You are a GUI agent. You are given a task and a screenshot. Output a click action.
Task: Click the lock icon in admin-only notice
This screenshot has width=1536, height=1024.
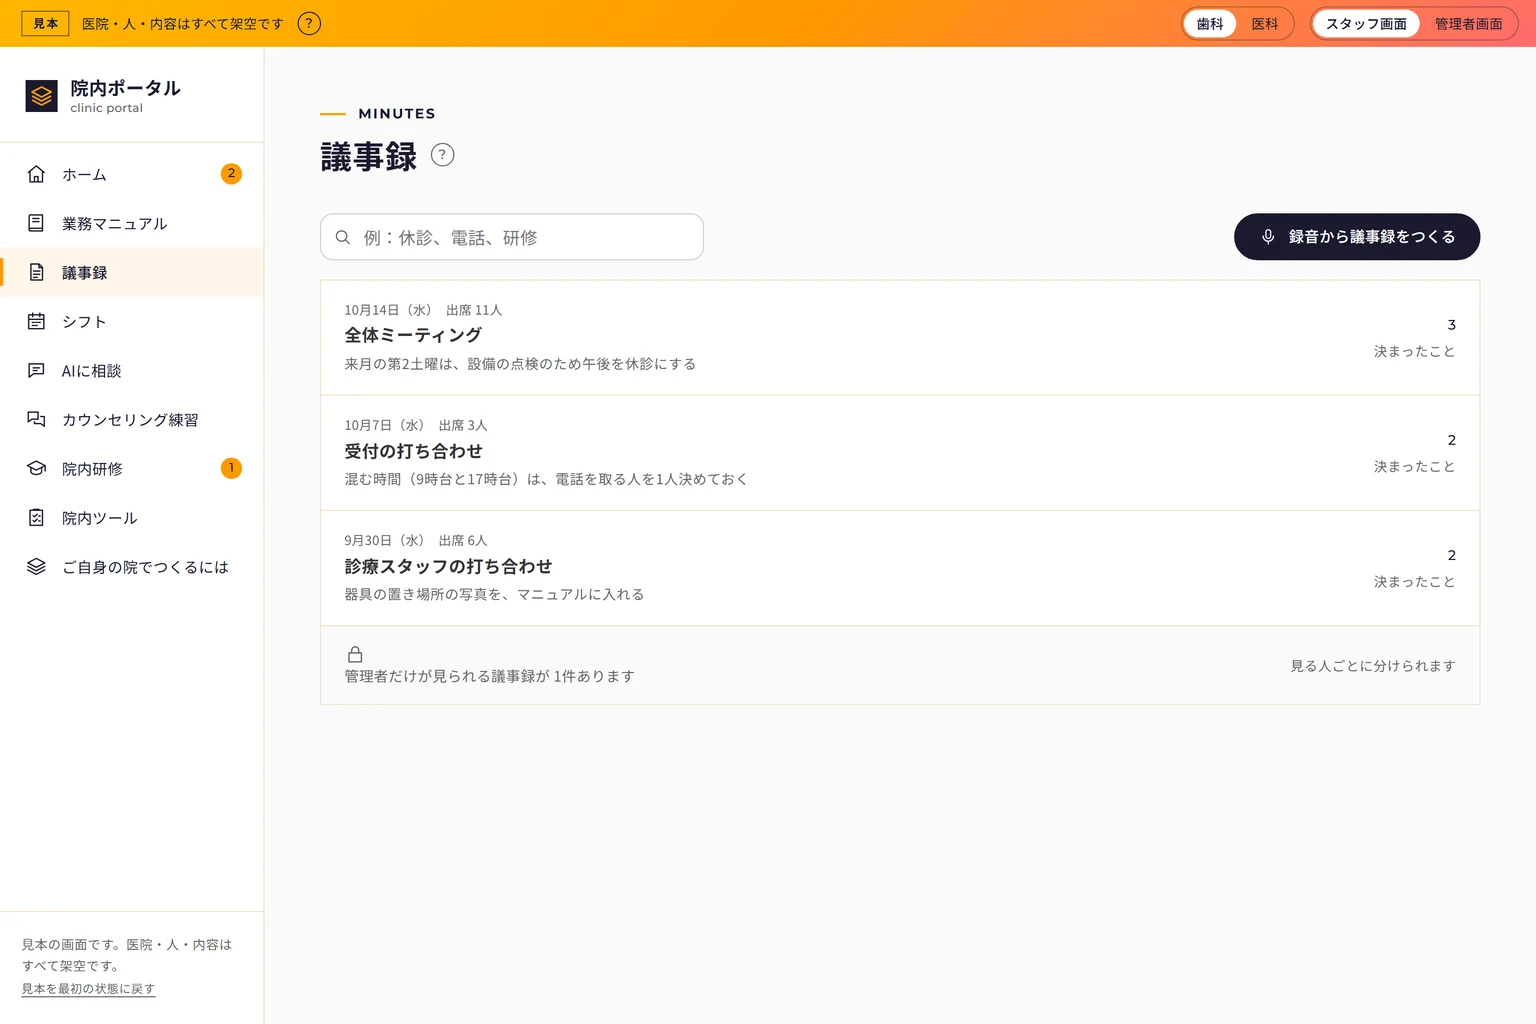coord(355,654)
